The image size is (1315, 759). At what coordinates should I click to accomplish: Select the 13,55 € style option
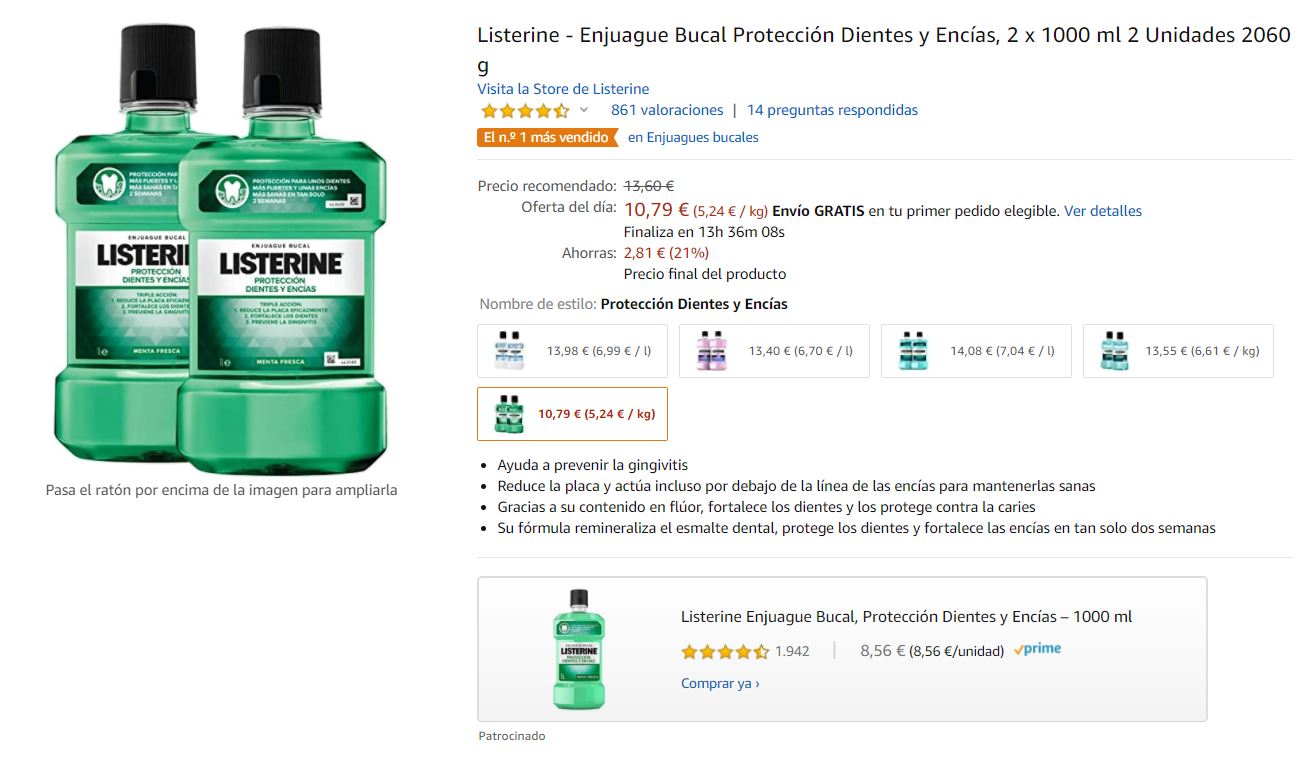(1178, 351)
